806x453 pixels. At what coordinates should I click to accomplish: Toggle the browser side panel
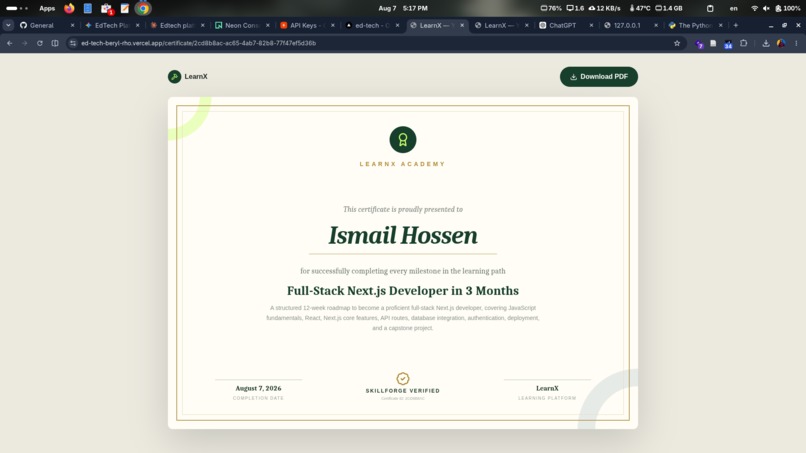pos(55,43)
